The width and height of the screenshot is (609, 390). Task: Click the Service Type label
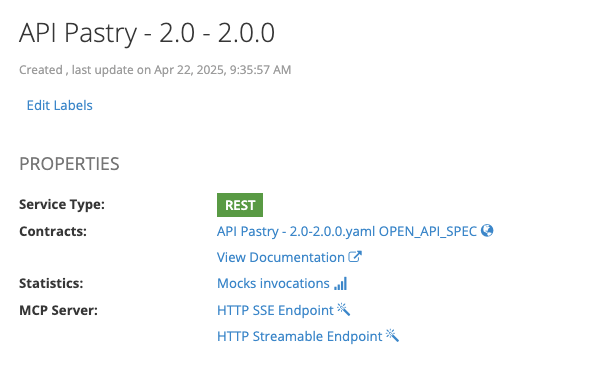point(62,204)
